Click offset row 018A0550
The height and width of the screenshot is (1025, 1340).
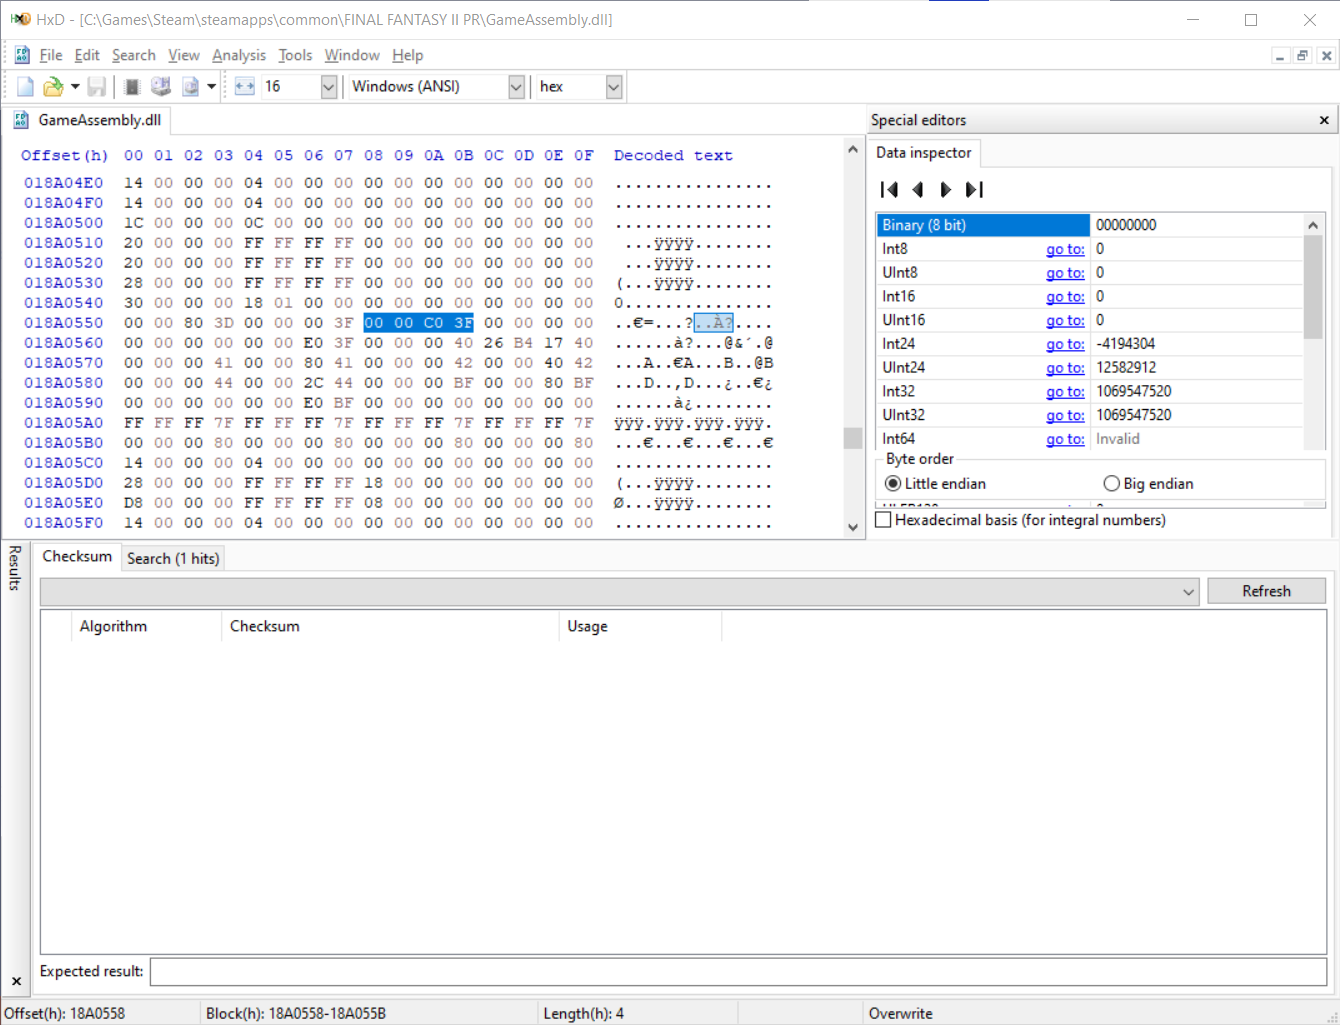[x=63, y=323]
